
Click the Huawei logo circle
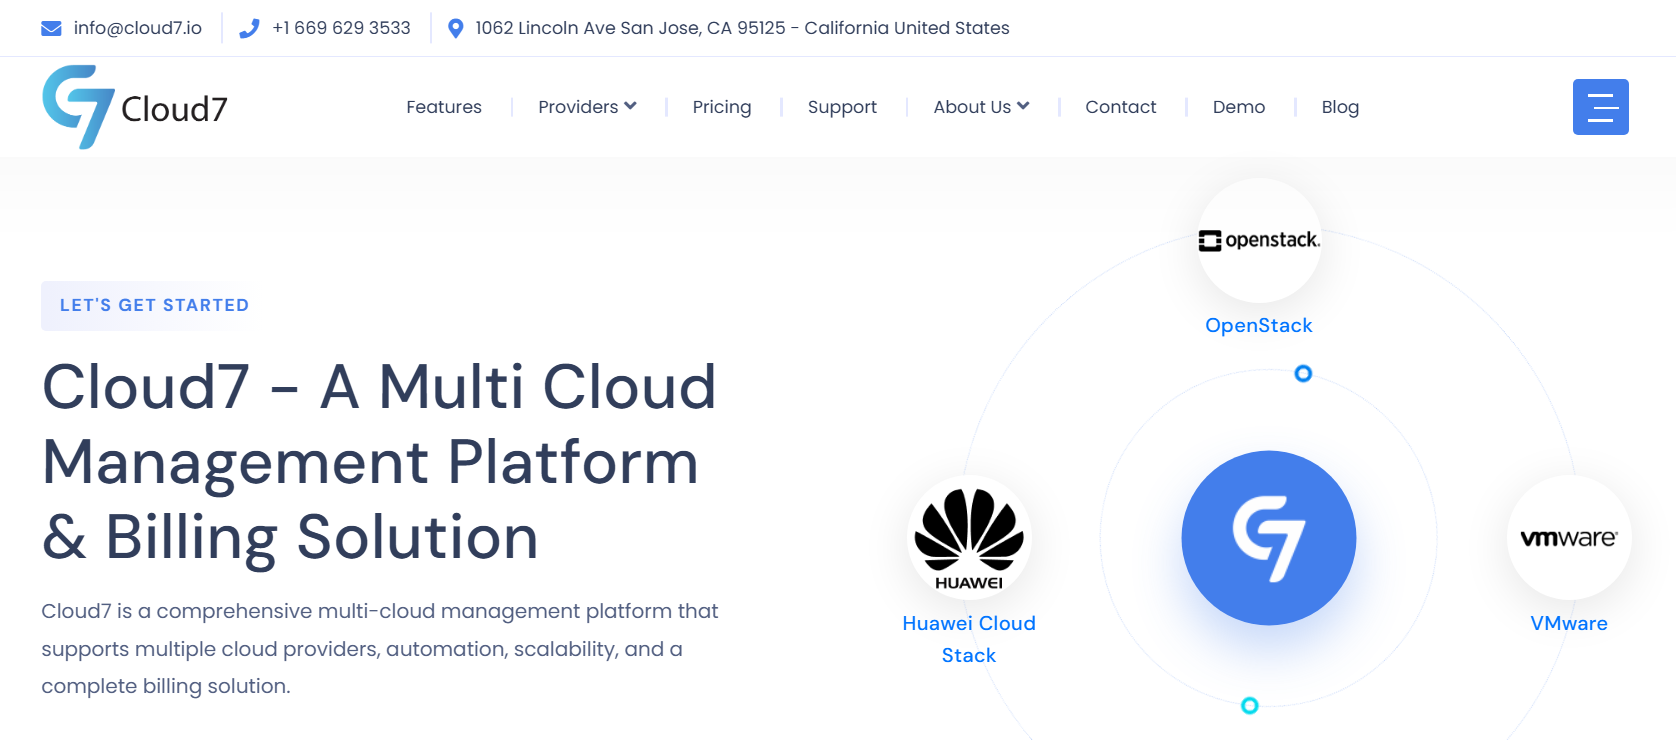pyautogui.click(x=969, y=538)
